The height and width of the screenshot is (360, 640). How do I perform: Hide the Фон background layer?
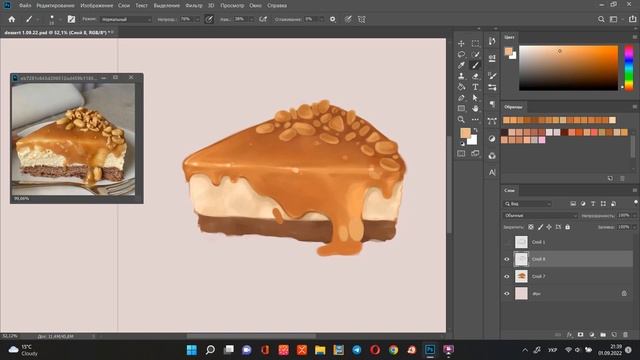(507, 293)
